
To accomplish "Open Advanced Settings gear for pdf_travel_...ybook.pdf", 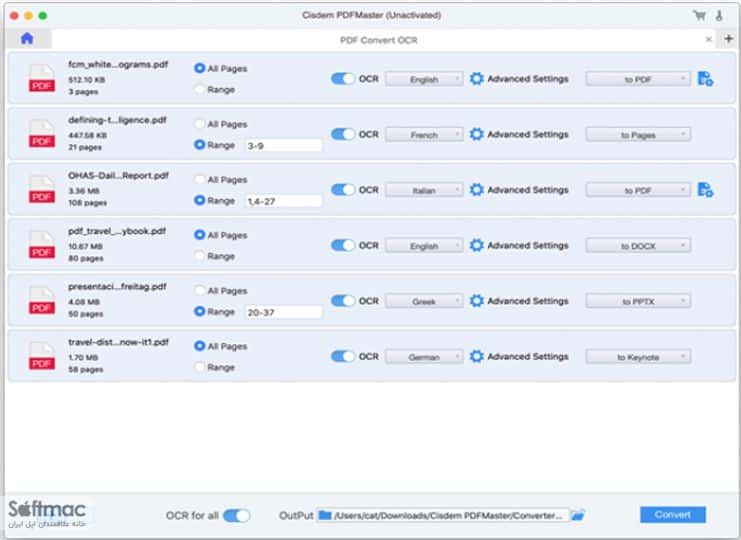I will [476, 245].
